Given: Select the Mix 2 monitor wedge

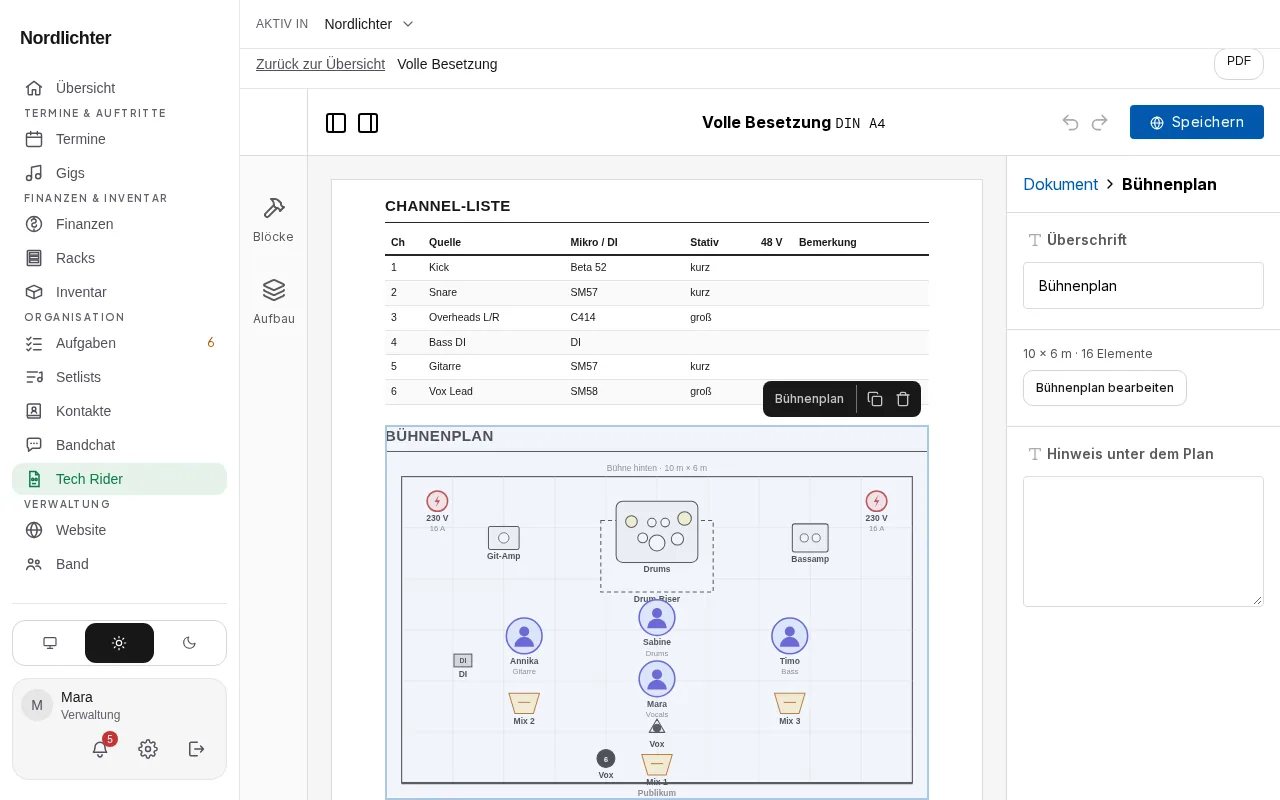Looking at the screenshot, I should click(x=524, y=703).
